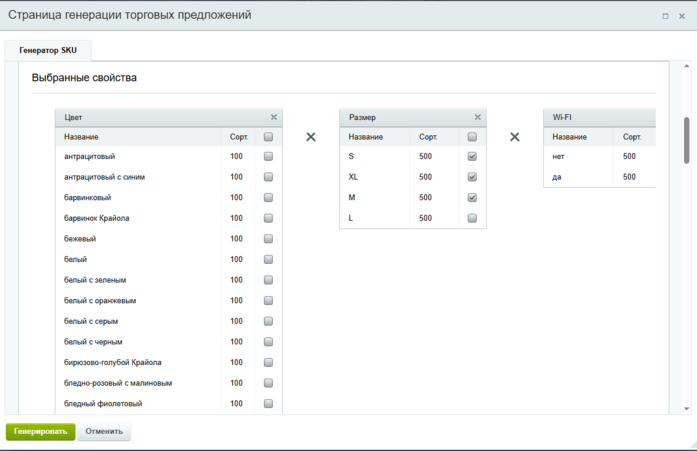
Task: Click the Выбранные свойства heading
Action: pos(84,78)
